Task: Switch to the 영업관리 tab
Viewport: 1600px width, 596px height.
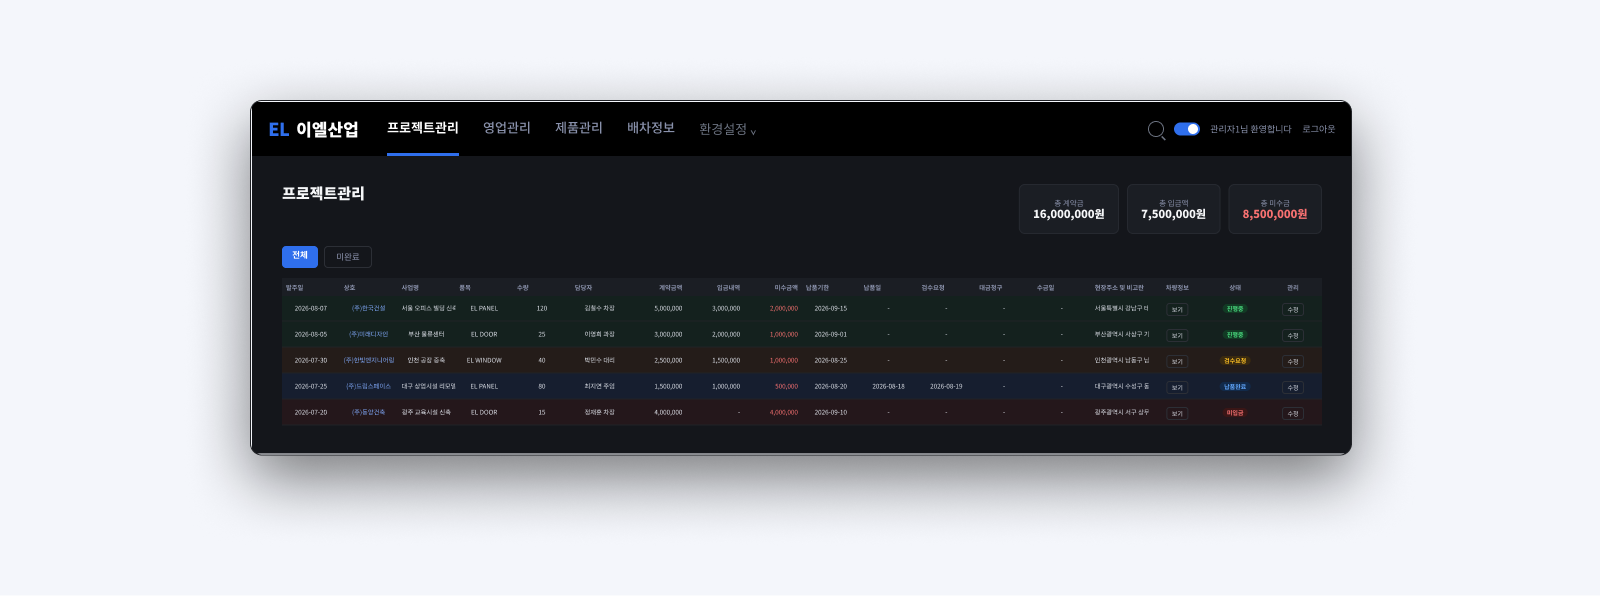Action: point(507,128)
